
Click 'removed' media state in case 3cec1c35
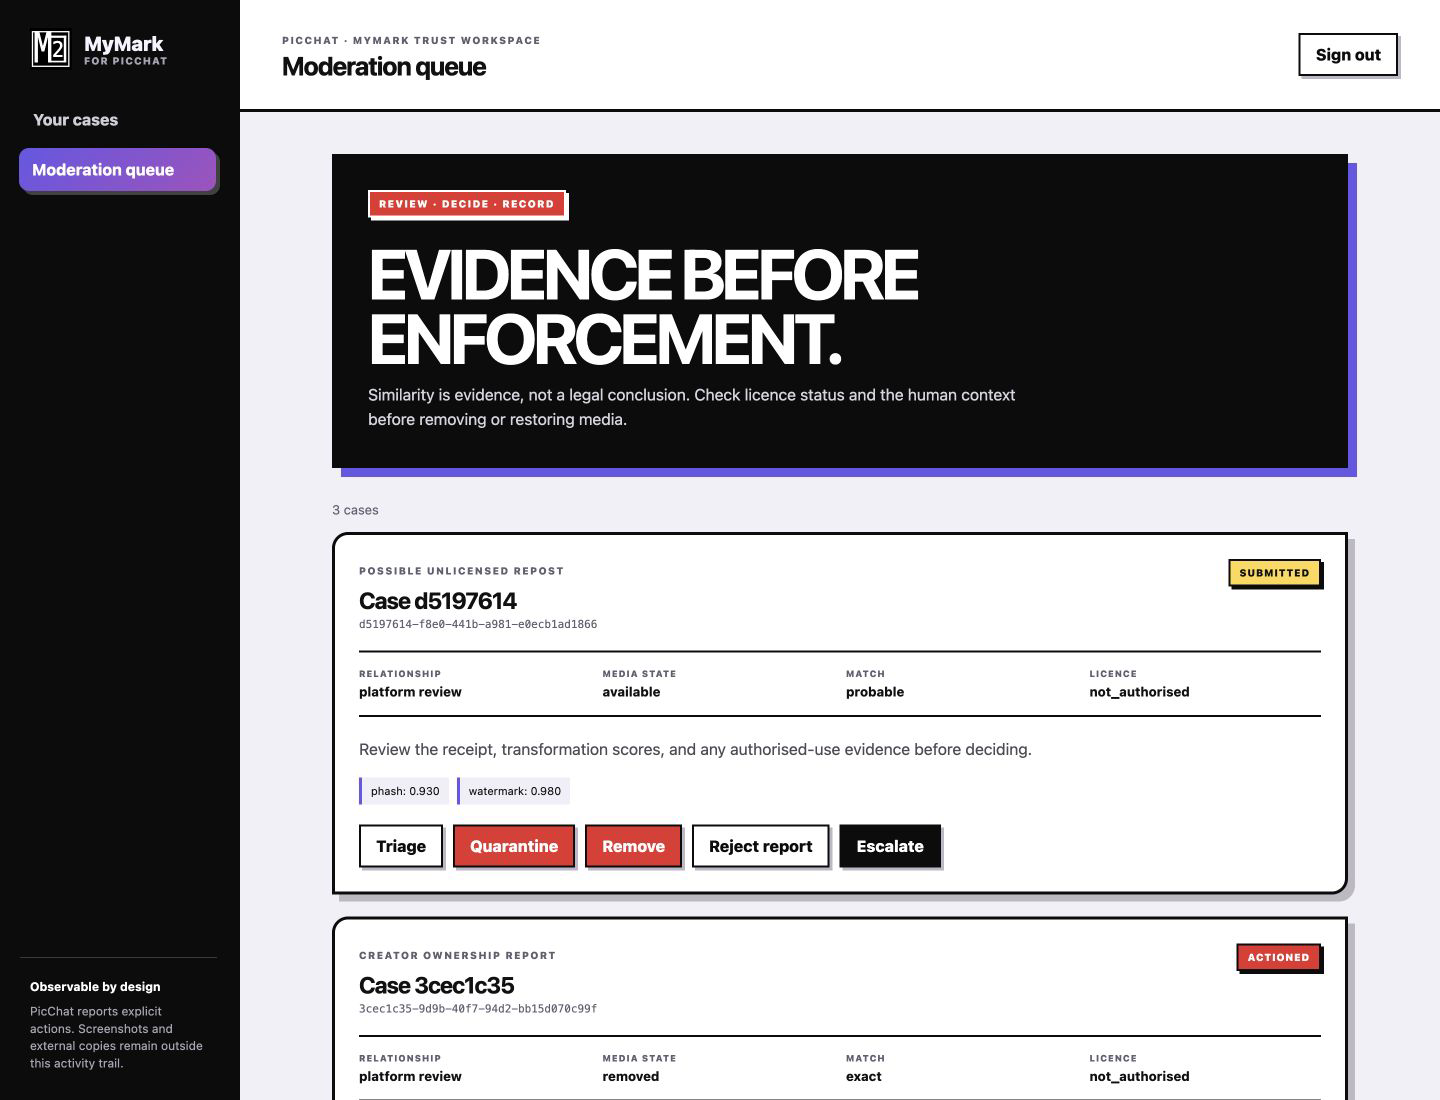pos(631,1077)
